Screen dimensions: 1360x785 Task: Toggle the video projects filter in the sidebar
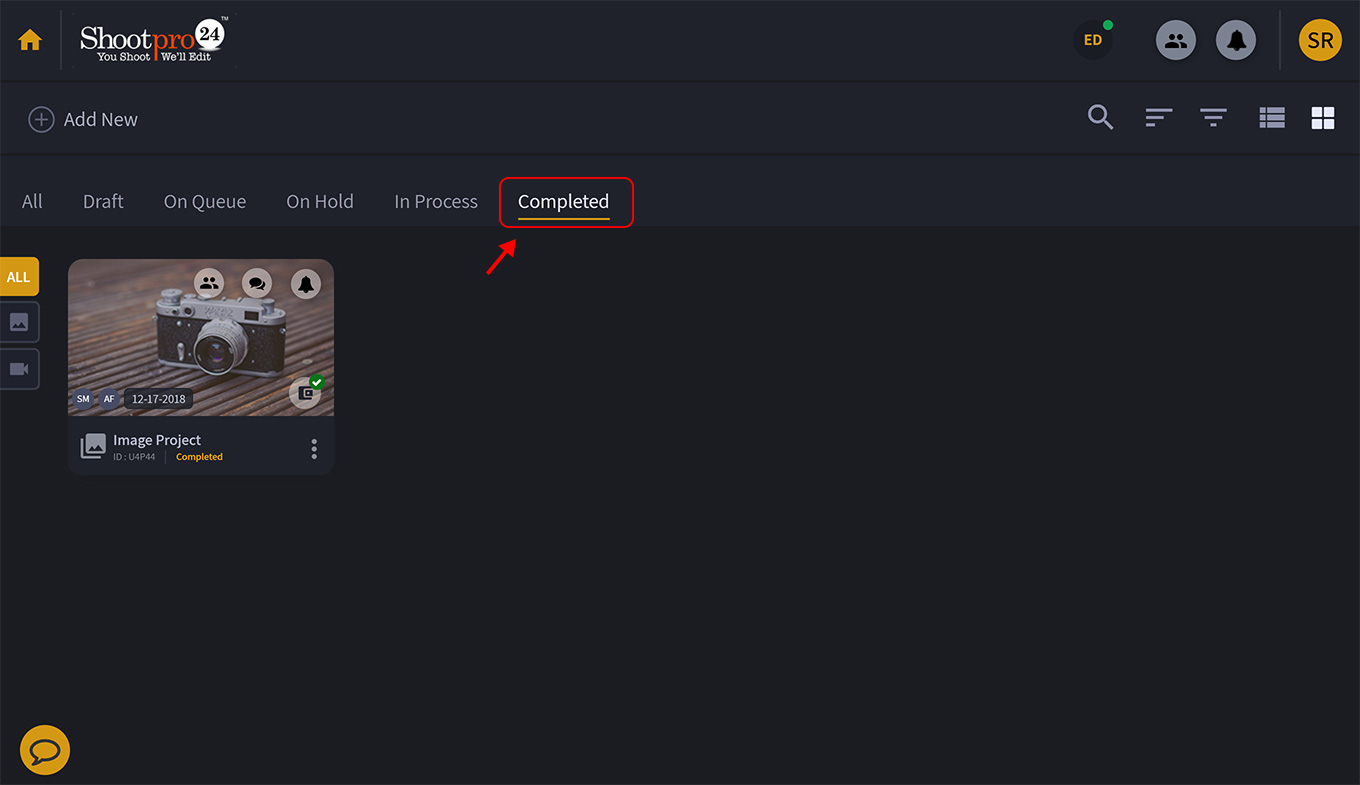(17, 368)
